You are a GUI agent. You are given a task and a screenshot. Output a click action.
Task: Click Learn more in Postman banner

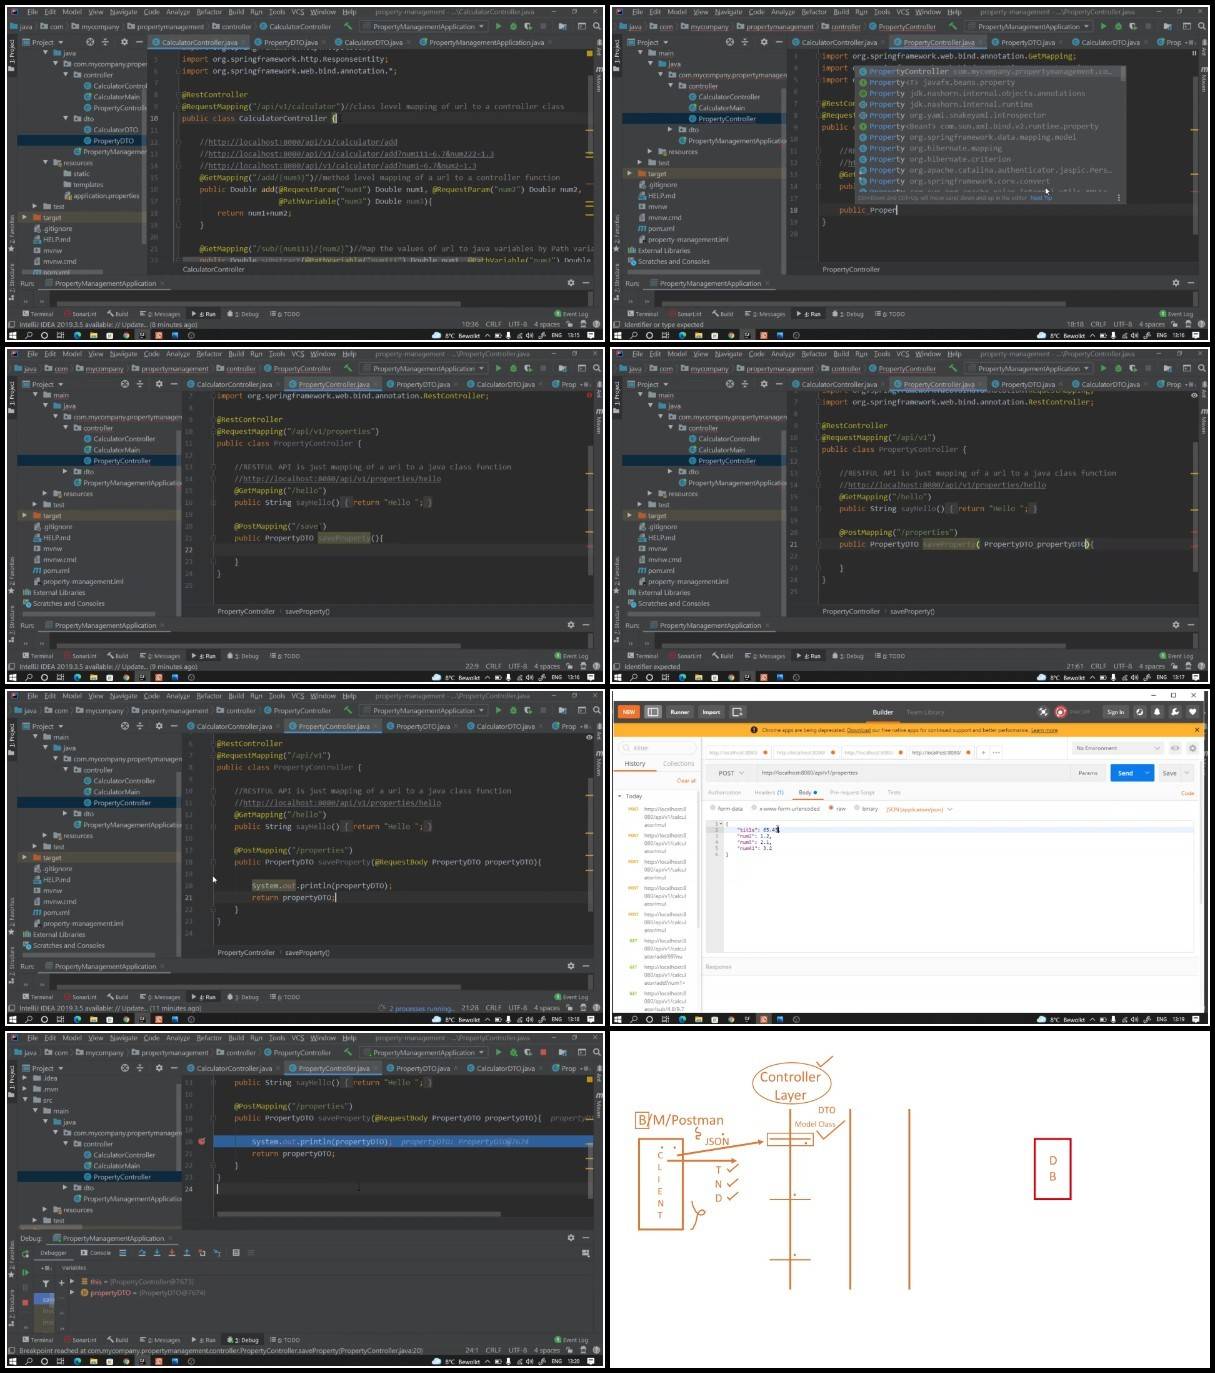pyautogui.click(x=1045, y=730)
